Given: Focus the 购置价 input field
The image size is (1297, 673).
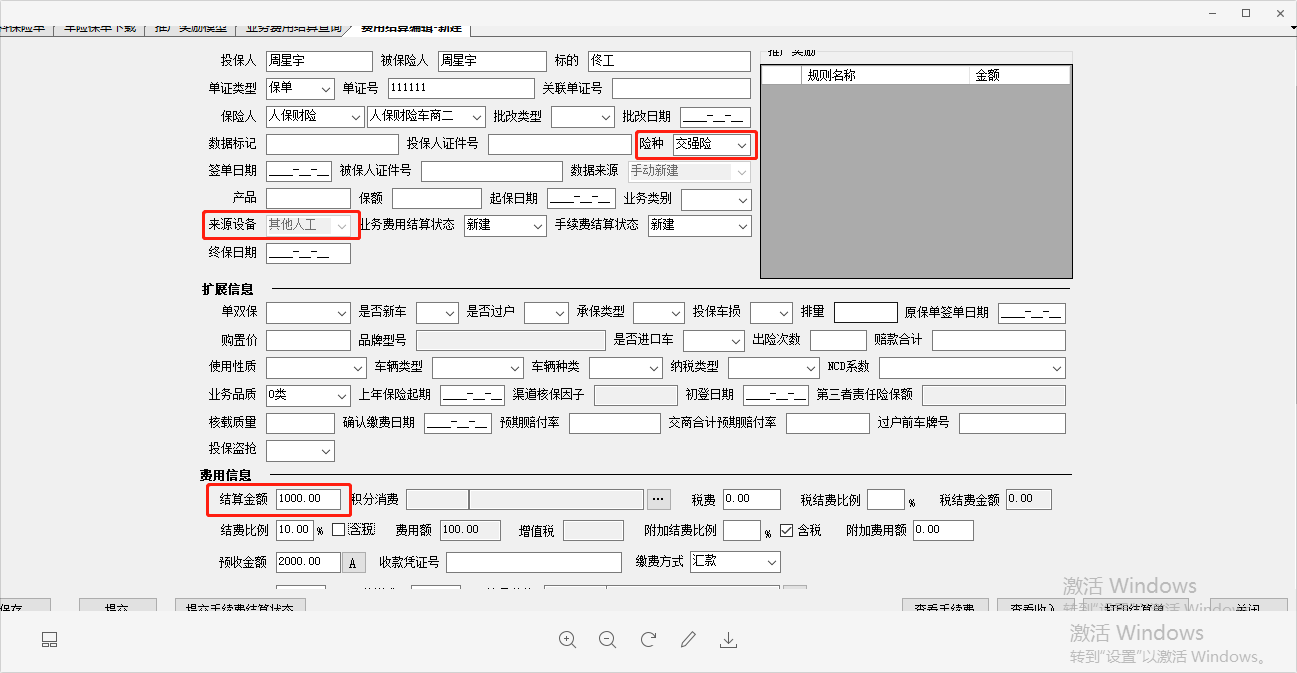Looking at the screenshot, I should (x=308, y=340).
